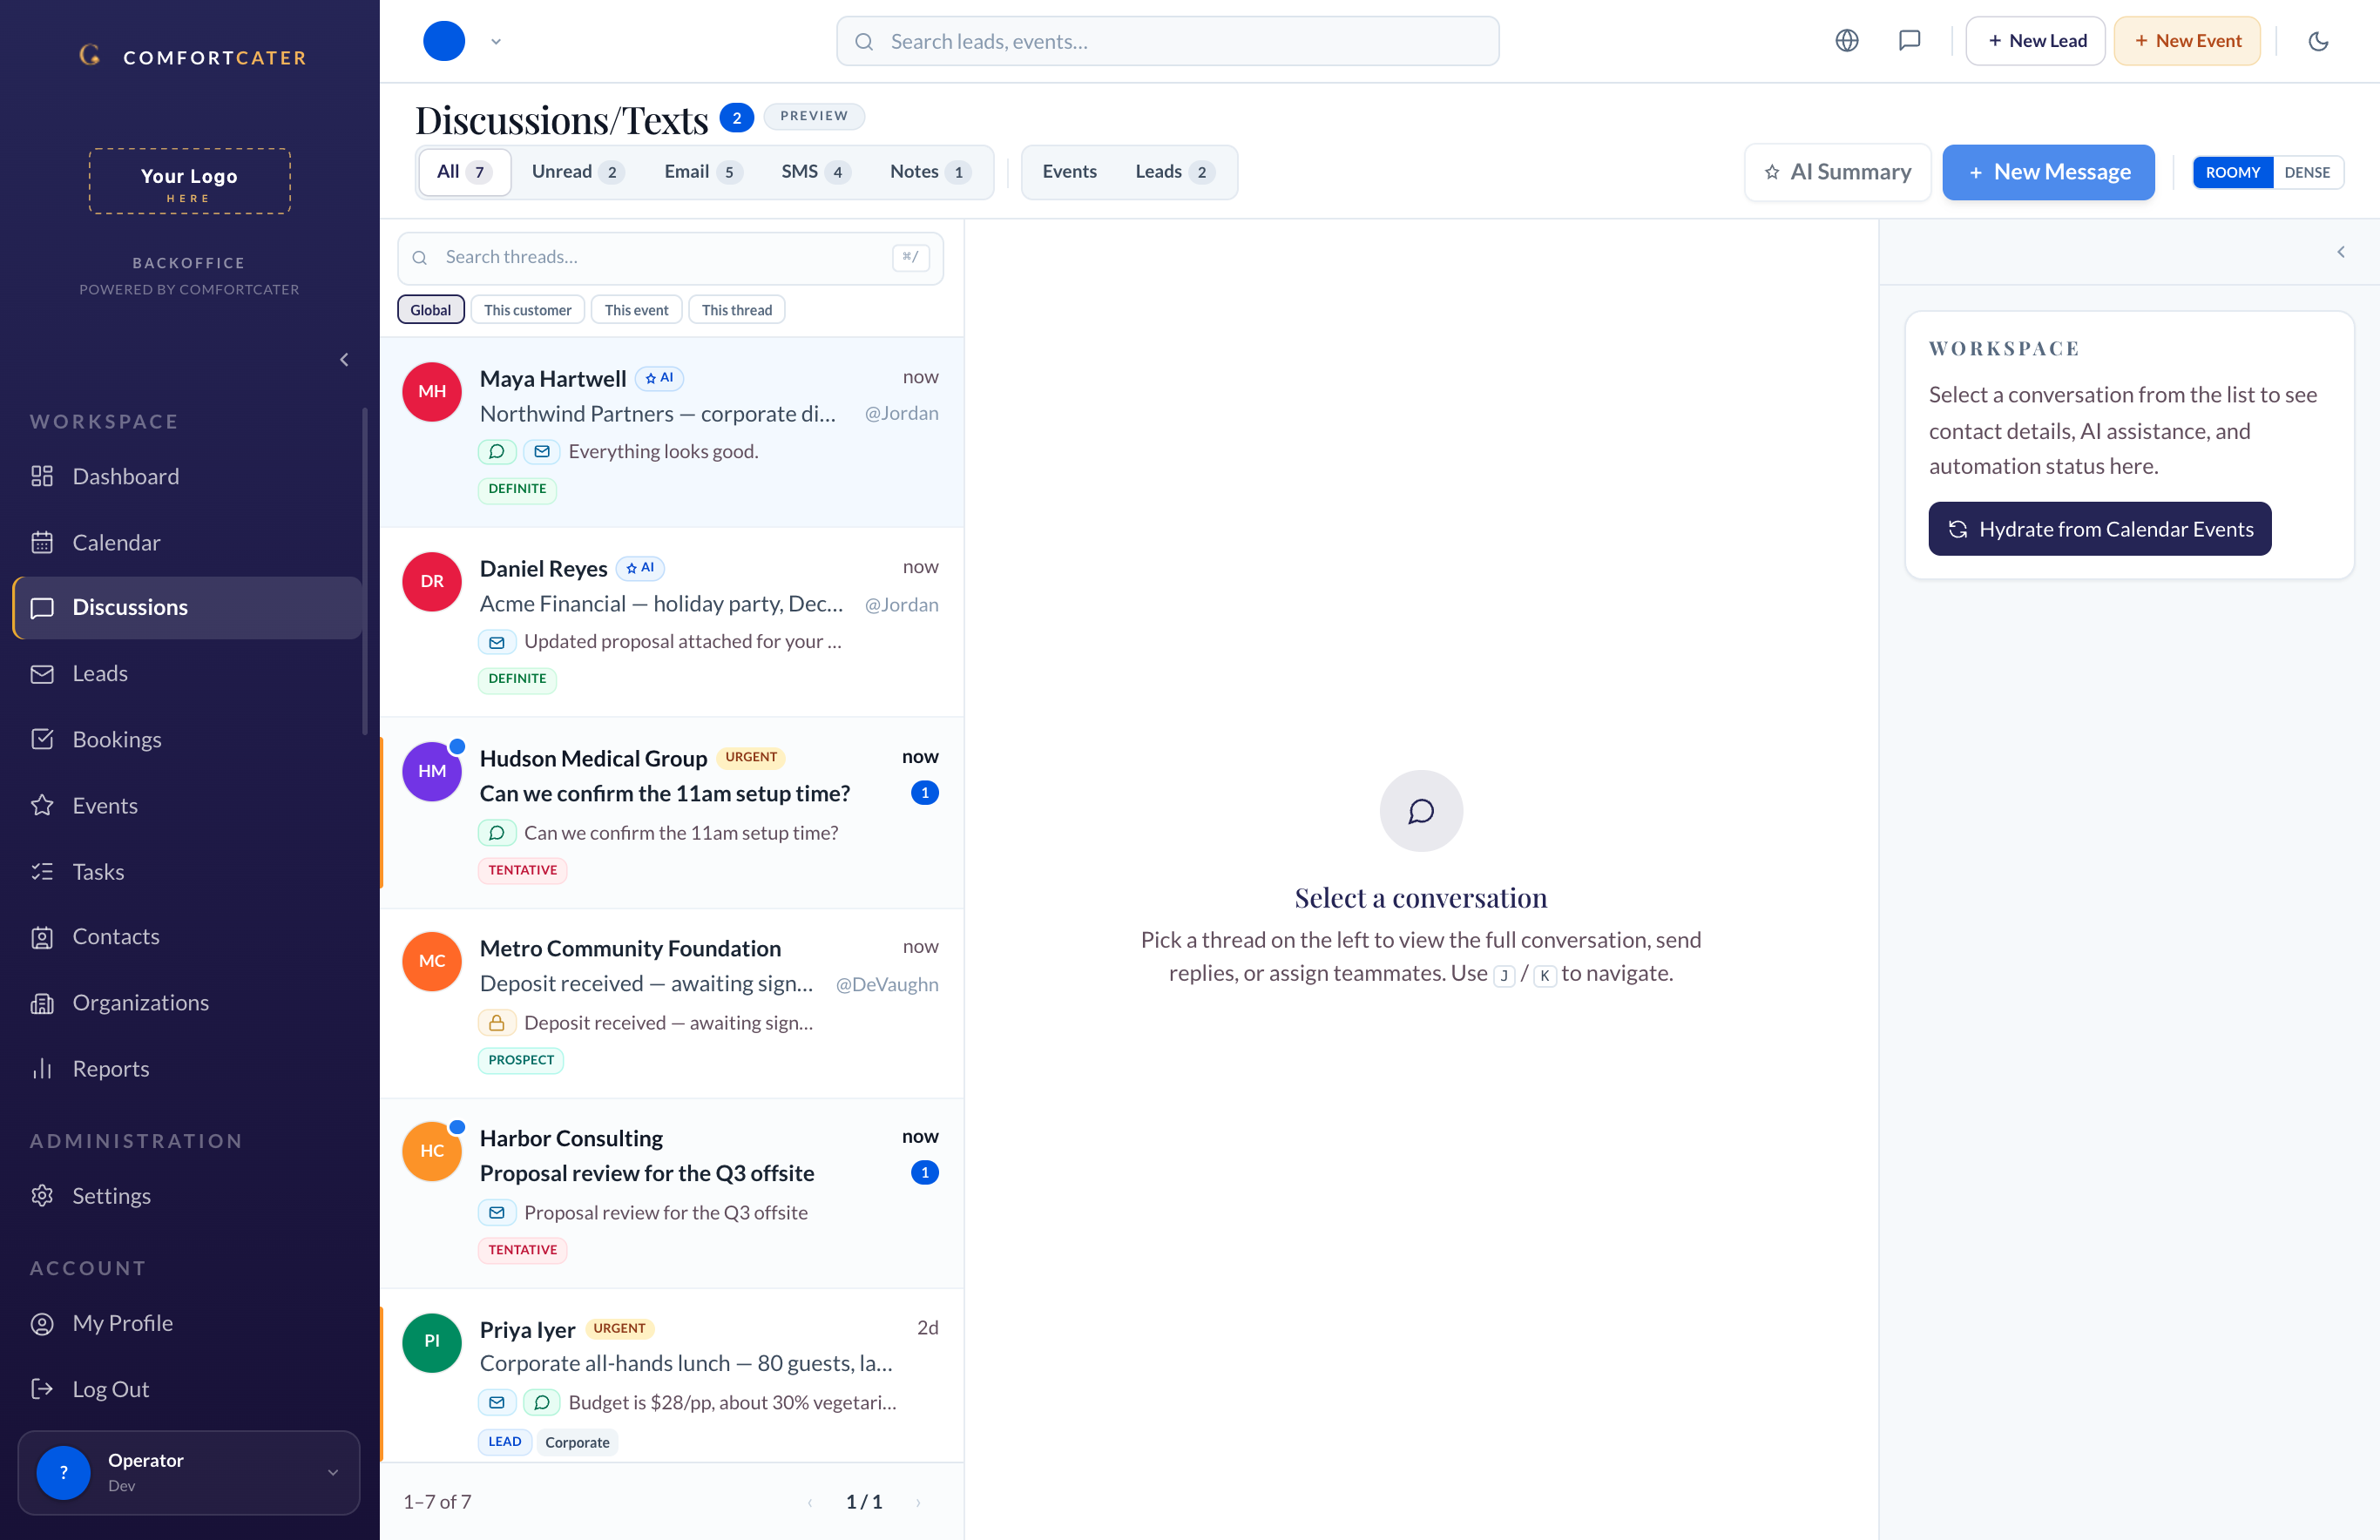This screenshot has width=2380, height=1540.
Task: Click the Corporate tag on Priya Iyer thread
Action: click(577, 1442)
